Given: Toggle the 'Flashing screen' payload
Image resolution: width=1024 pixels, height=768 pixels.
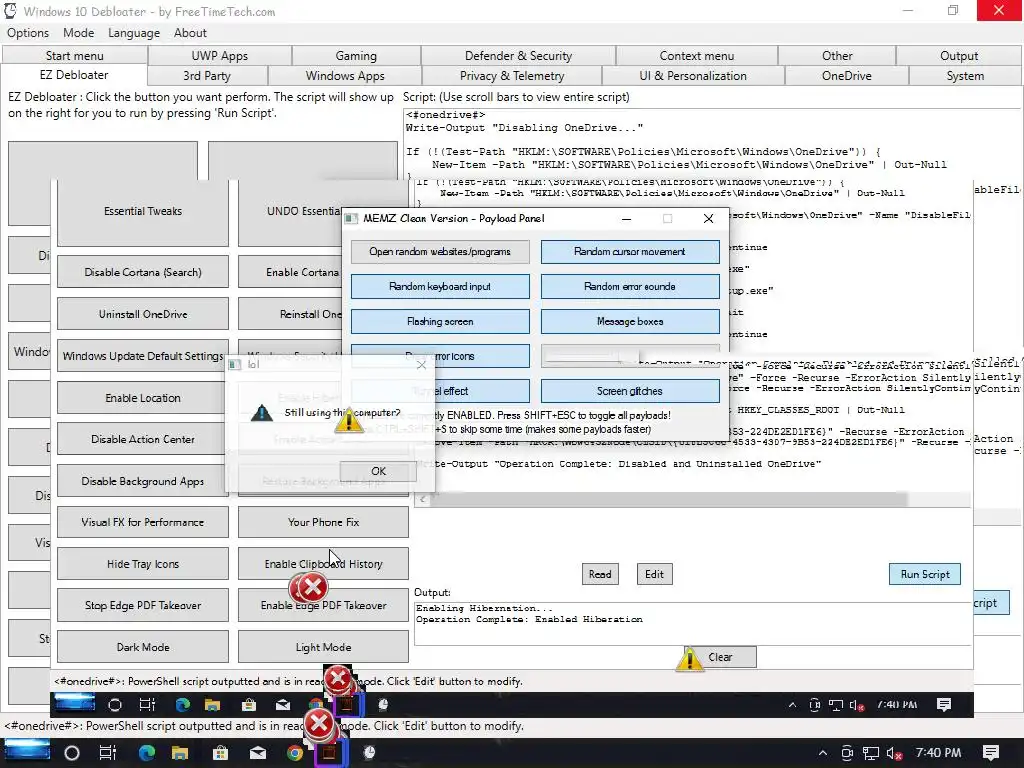Looking at the screenshot, I should click(x=440, y=321).
